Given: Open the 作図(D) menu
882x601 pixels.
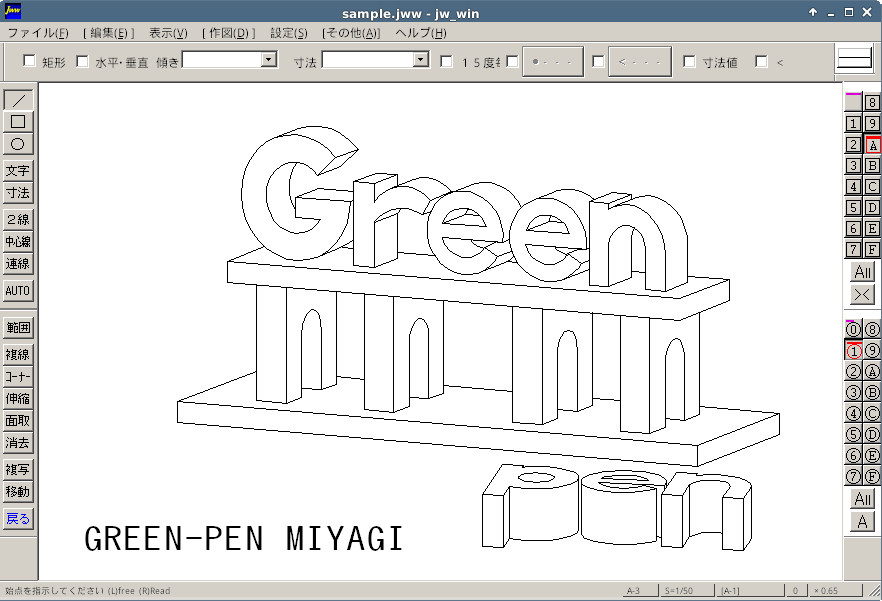Looking at the screenshot, I should point(228,33).
